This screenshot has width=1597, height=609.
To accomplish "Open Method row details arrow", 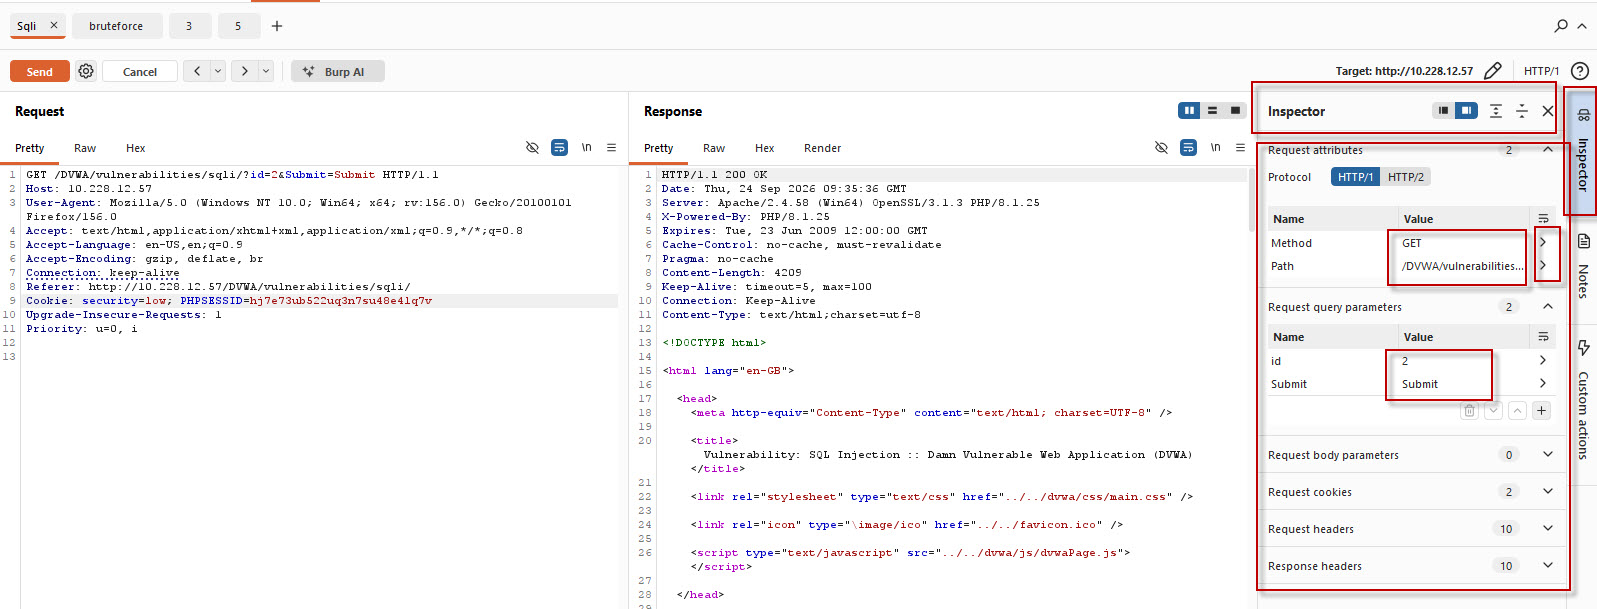I will (1543, 243).
